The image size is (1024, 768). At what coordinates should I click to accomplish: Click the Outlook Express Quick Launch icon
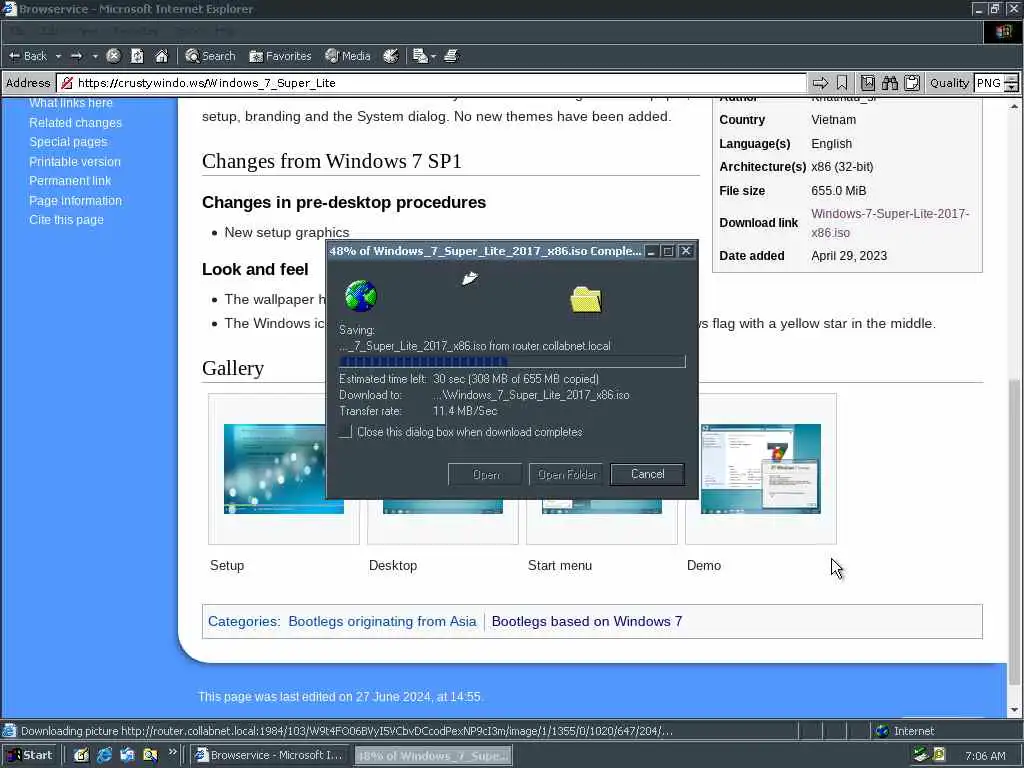127,755
